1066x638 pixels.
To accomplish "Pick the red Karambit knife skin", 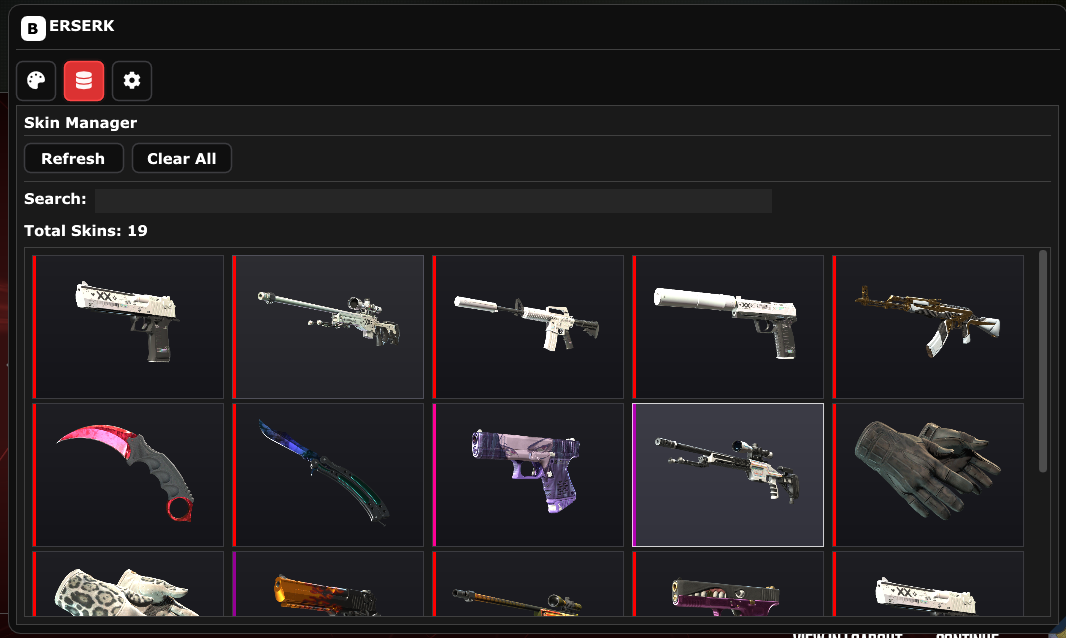I will [x=128, y=475].
